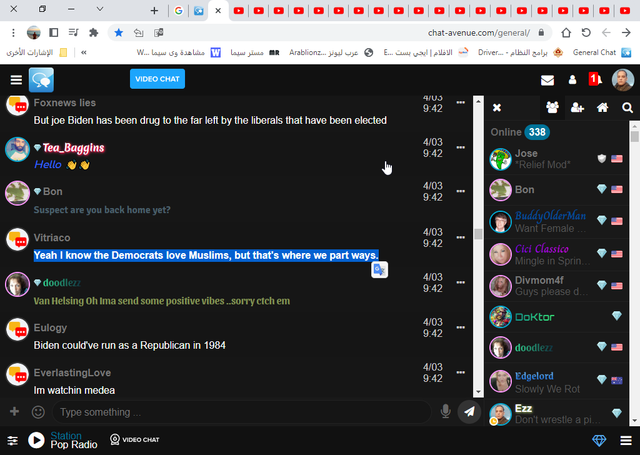The width and height of the screenshot is (640, 455).
Task: Bookmark page with blue star icon
Action: tap(119, 33)
